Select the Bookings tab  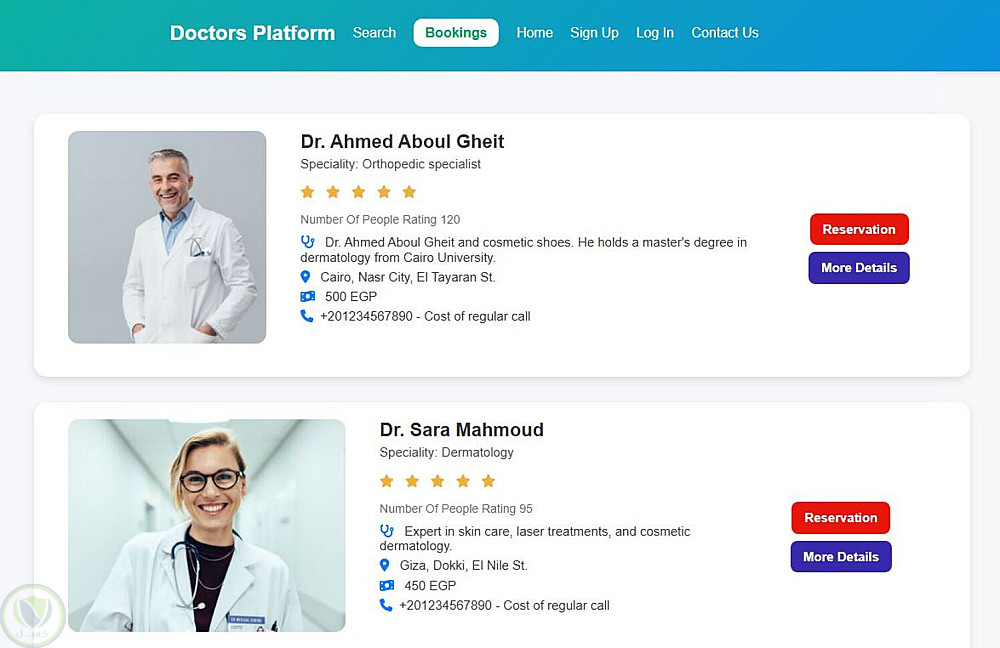click(456, 33)
